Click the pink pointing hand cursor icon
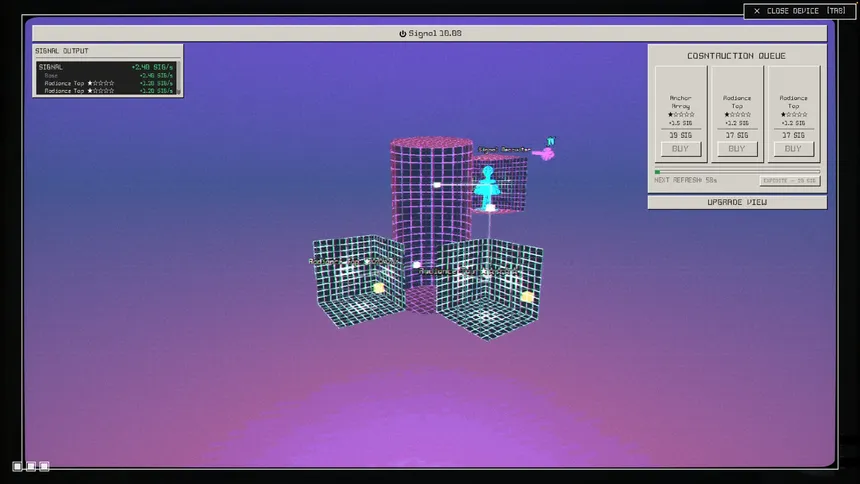The height and width of the screenshot is (484, 860). click(544, 154)
